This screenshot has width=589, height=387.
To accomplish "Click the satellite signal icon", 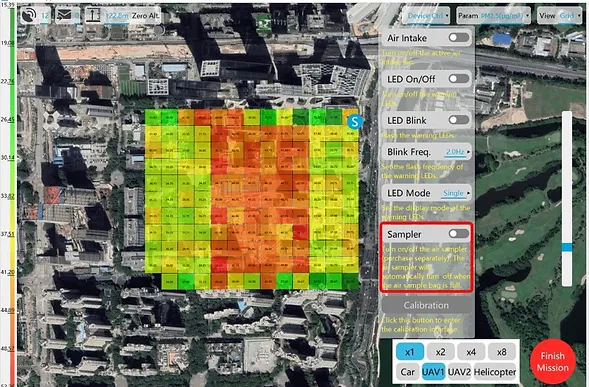I will [29, 15].
